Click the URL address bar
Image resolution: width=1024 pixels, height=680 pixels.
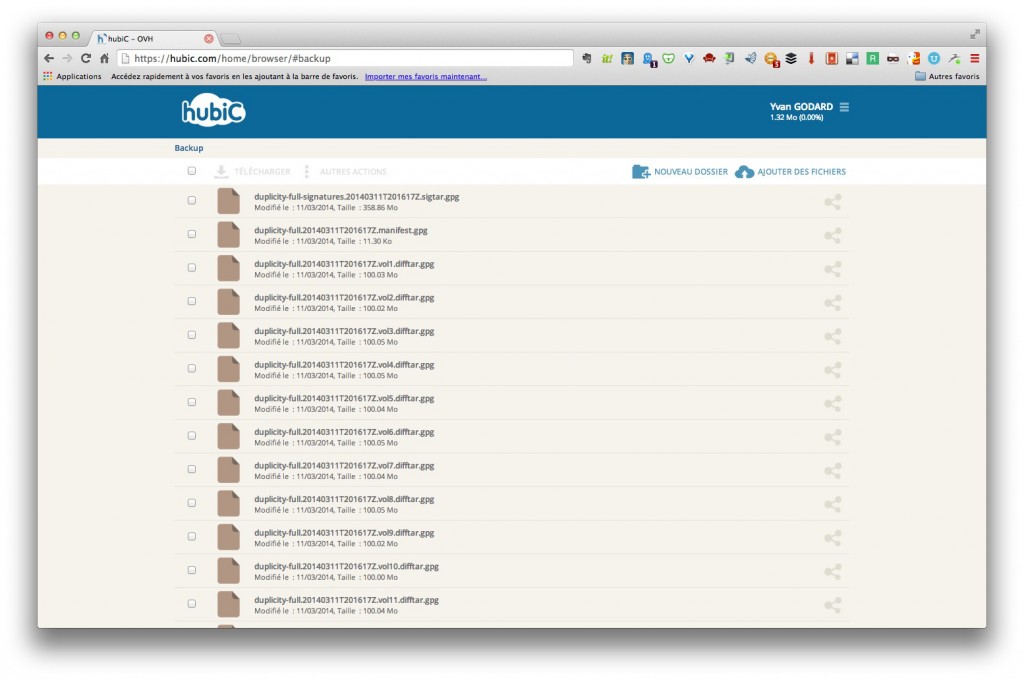click(x=346, y=58)
